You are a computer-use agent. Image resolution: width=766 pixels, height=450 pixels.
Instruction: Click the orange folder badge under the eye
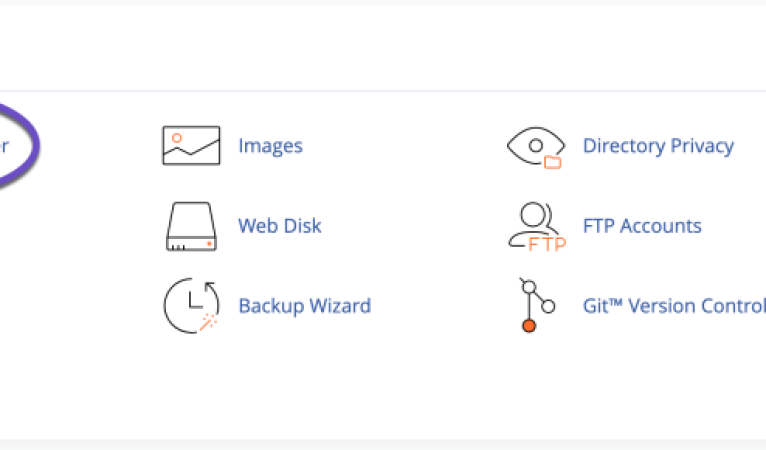(x=553, y=162)
